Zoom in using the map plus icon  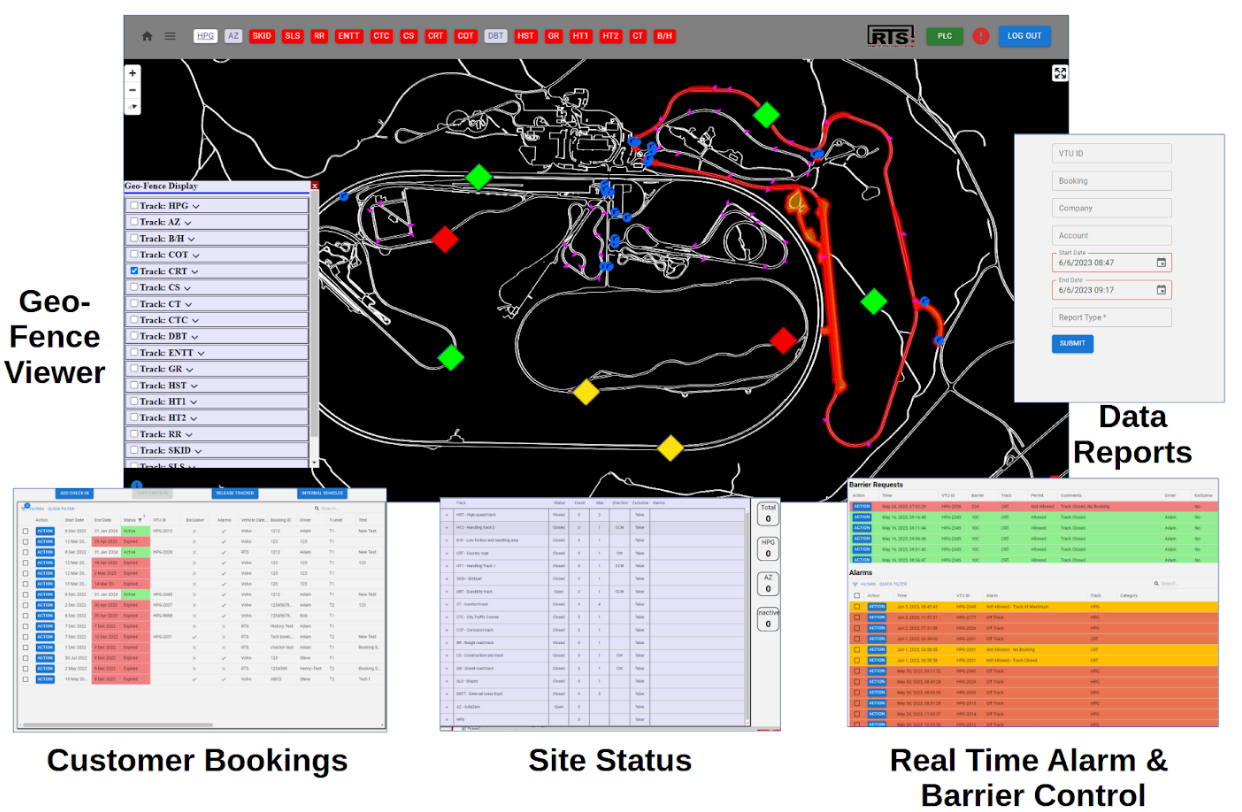[132, 73]
